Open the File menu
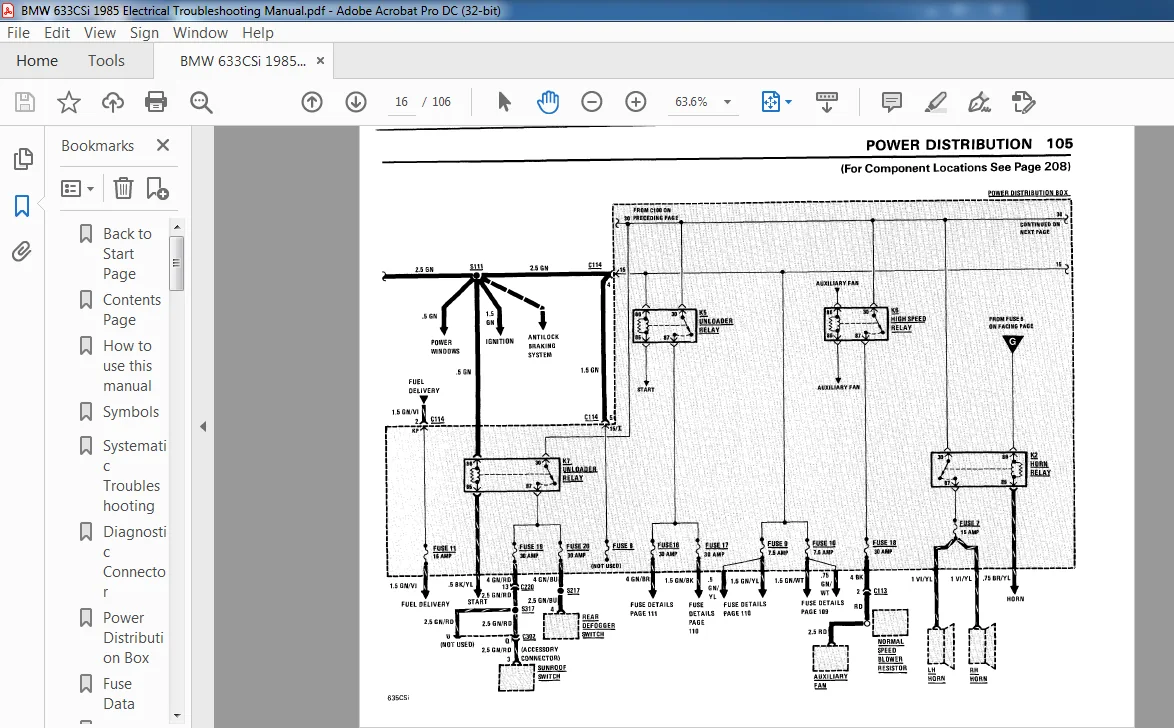The width and height of the screenshot is (1174, 728). tap(18, 33)
